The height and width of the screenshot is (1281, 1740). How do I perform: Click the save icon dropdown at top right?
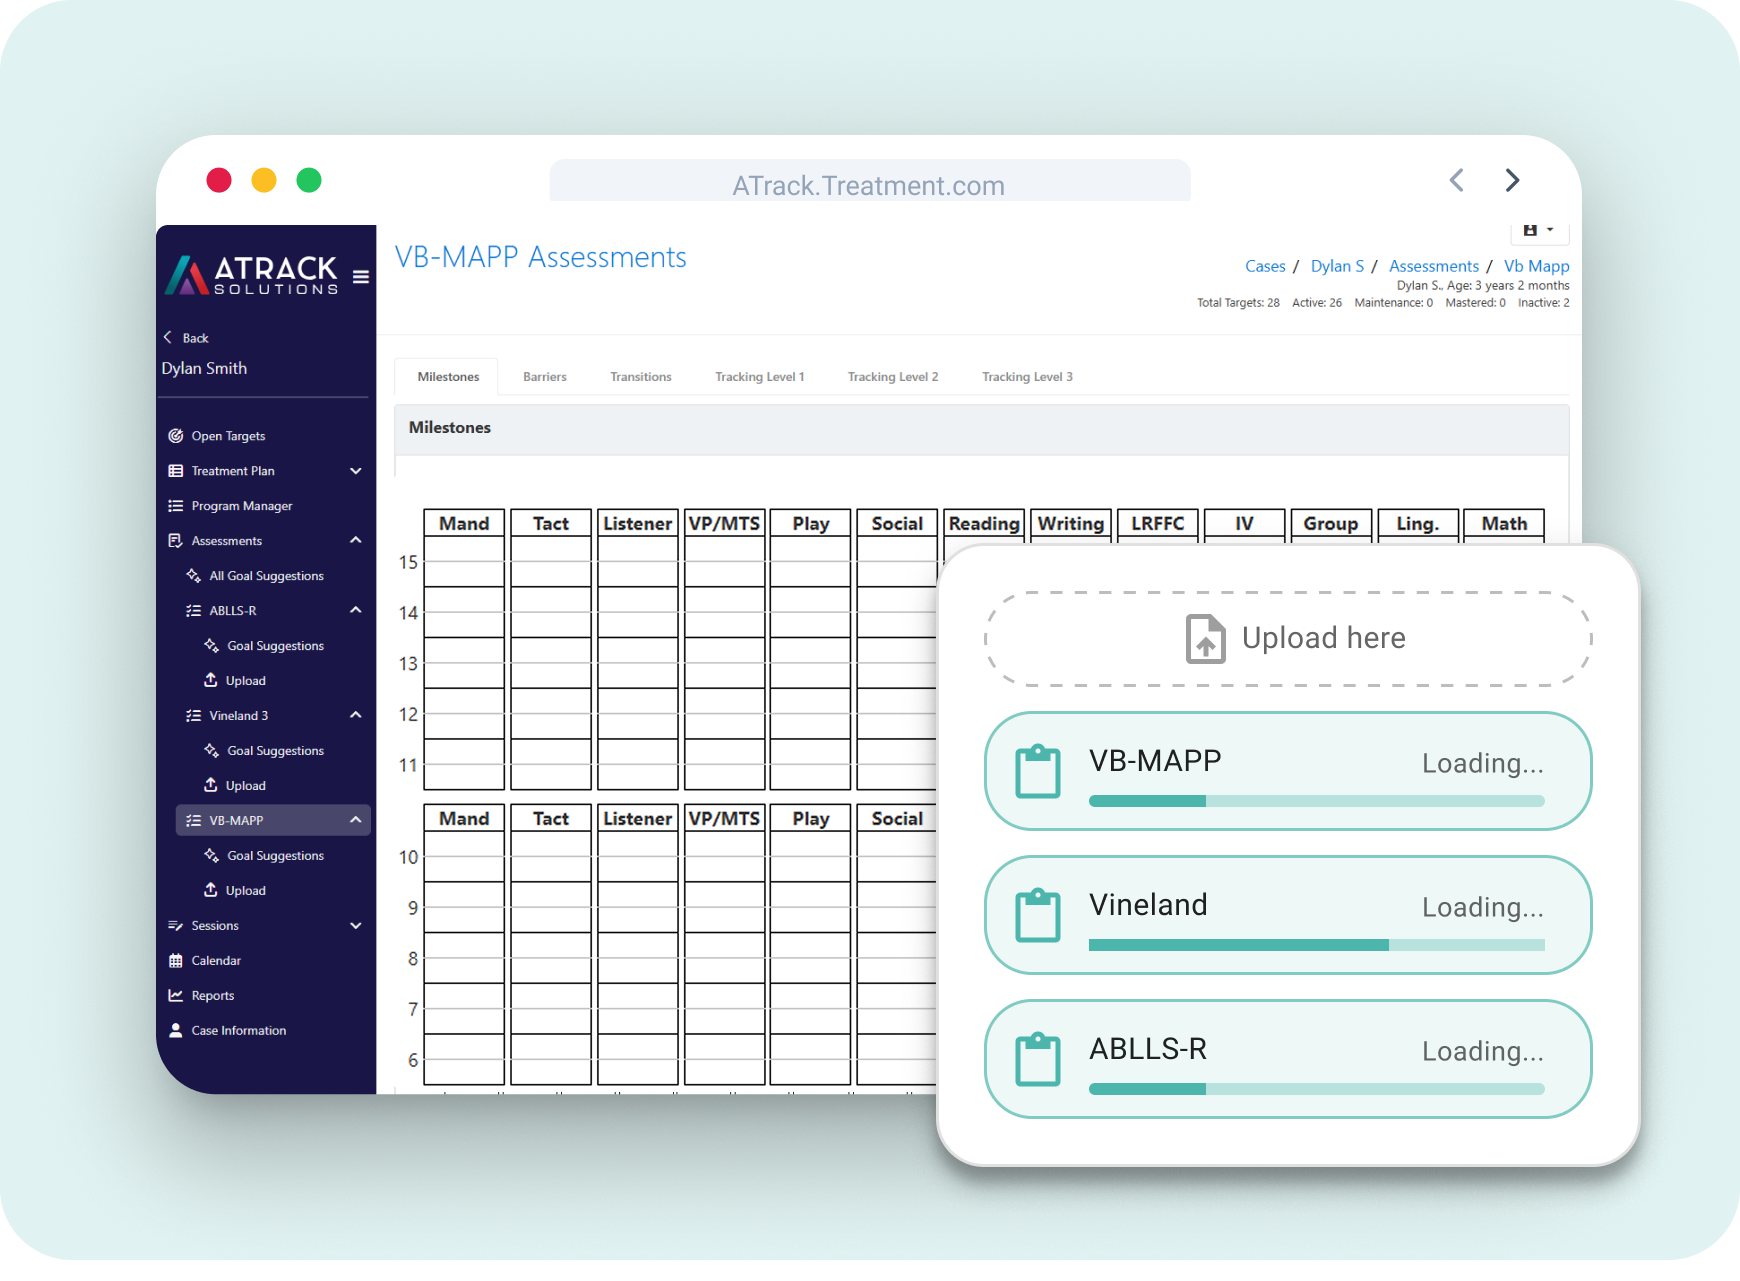point(1539,231)
